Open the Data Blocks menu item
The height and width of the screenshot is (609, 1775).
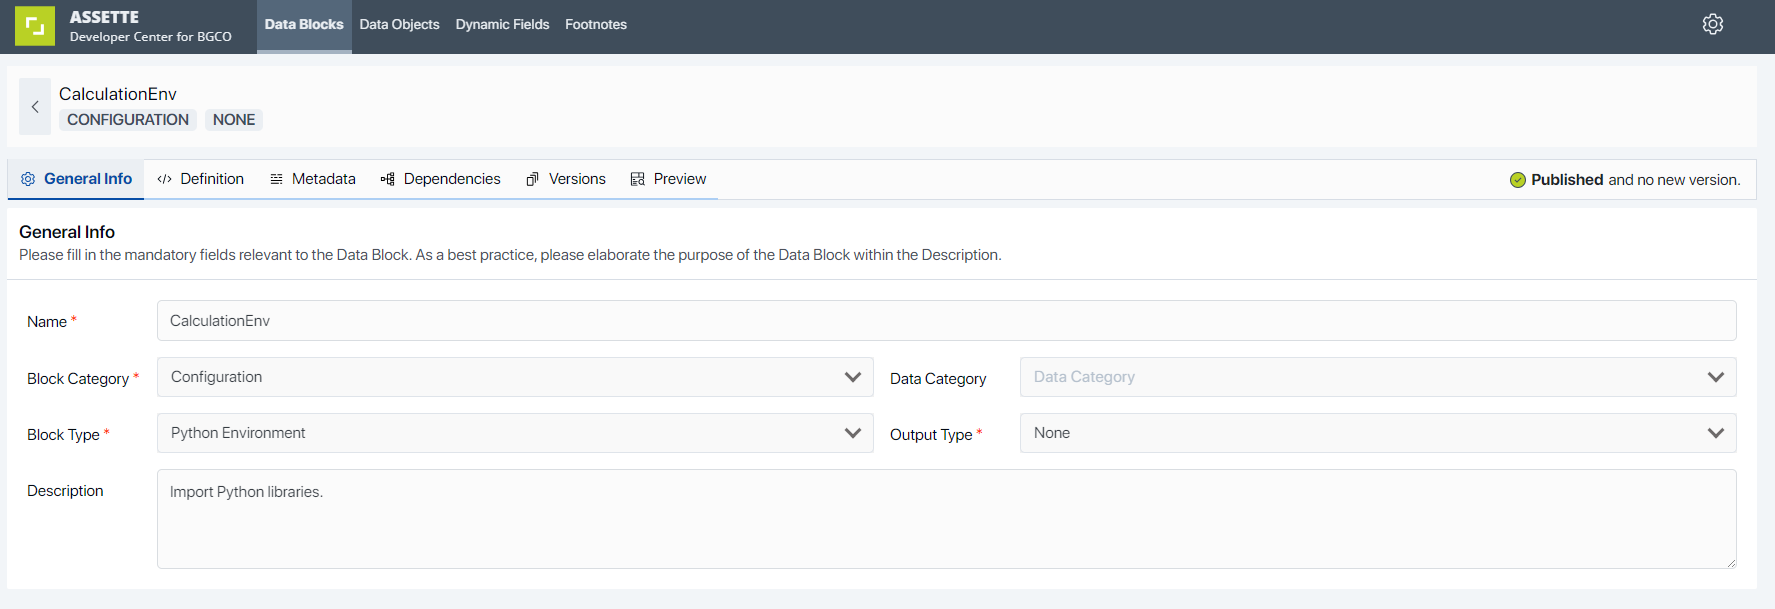pyautogui.click(x=304, y=25)
